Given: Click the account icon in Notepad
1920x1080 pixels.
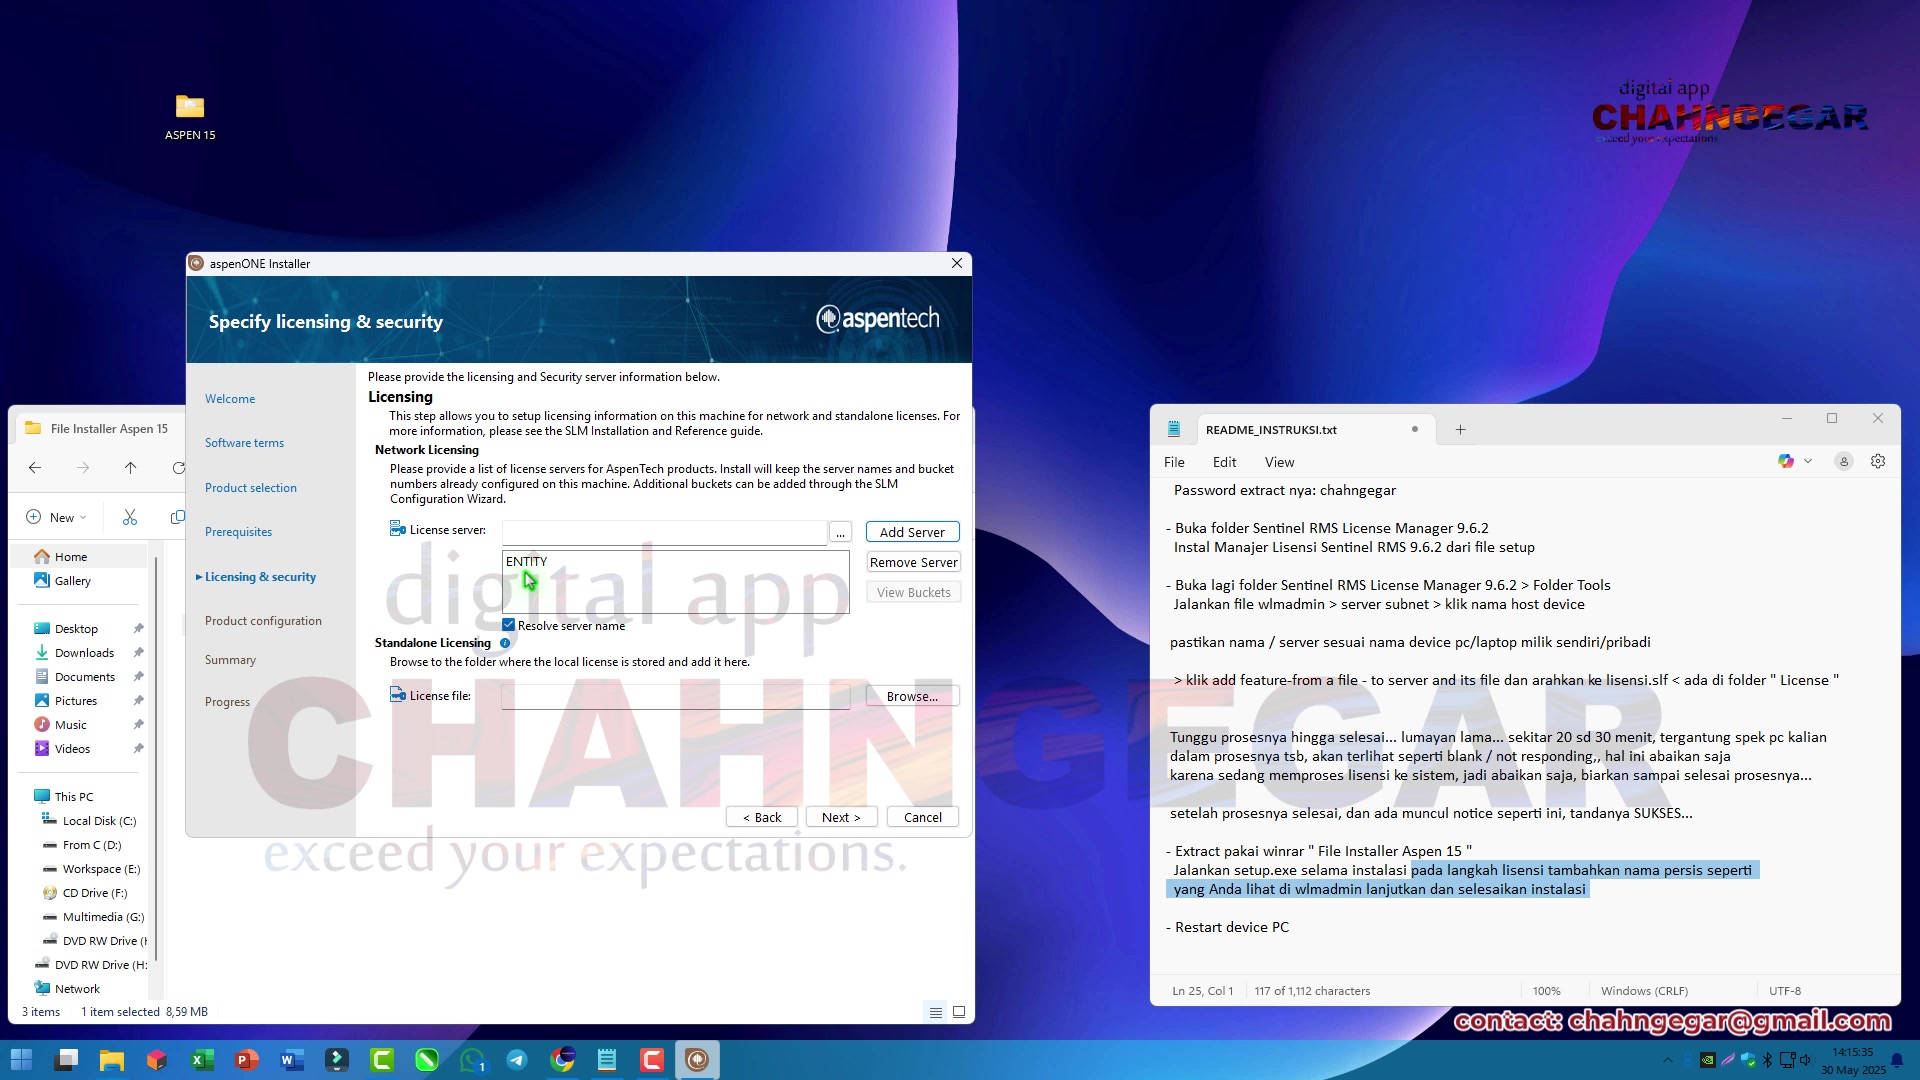Looking at the screenshot, I should (x=1844, y=461).
